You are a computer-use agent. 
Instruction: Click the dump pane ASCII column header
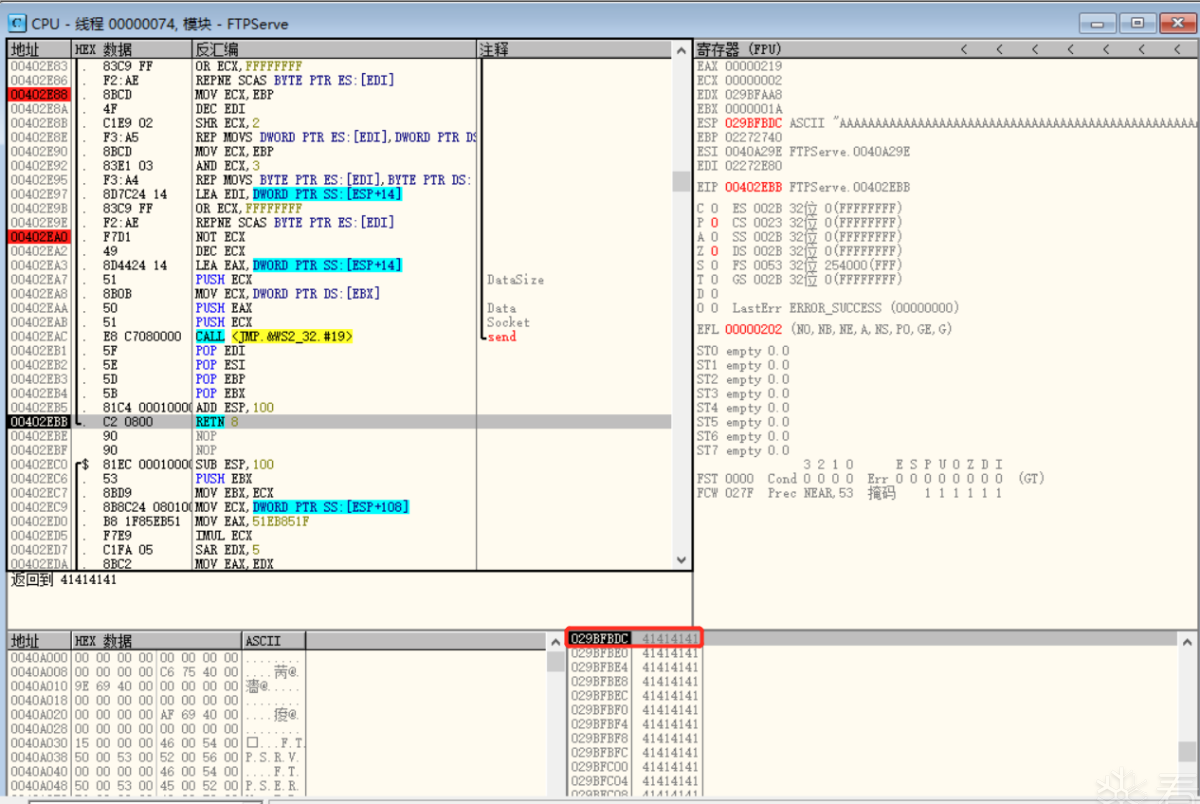pos(273,640)
